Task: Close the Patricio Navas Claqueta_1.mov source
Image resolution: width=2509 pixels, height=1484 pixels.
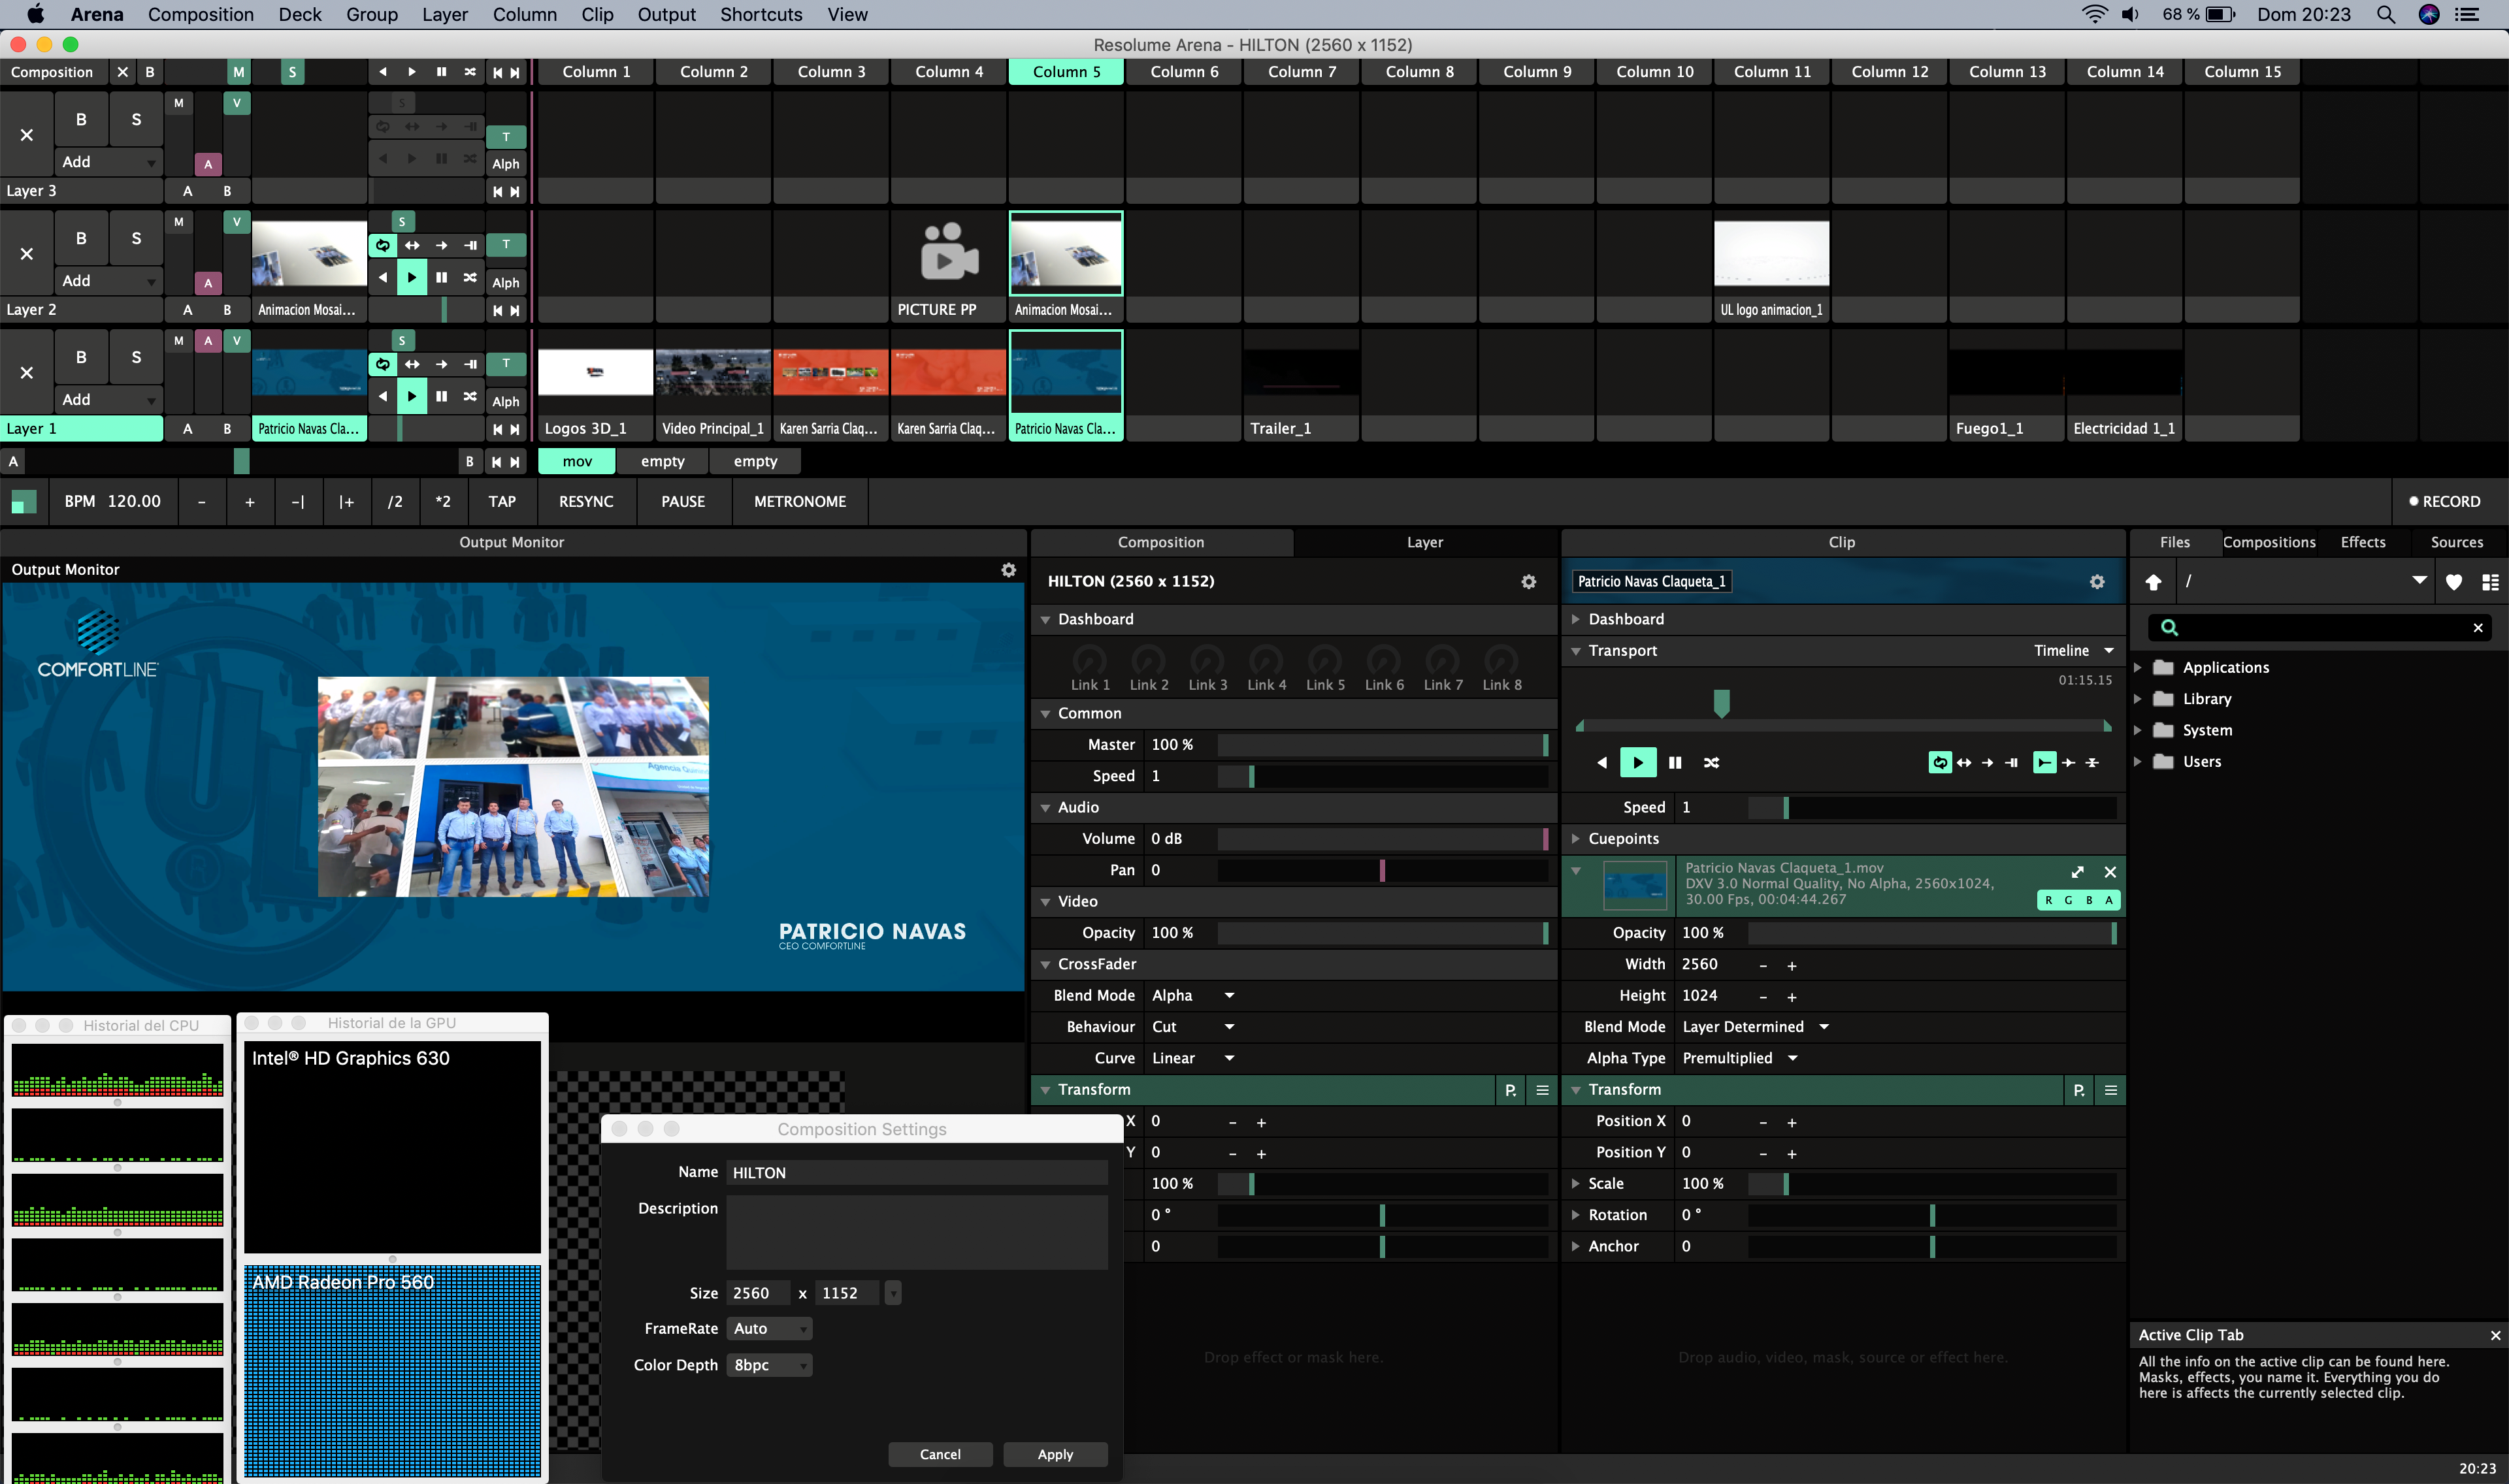Action: coord(2110,872)
